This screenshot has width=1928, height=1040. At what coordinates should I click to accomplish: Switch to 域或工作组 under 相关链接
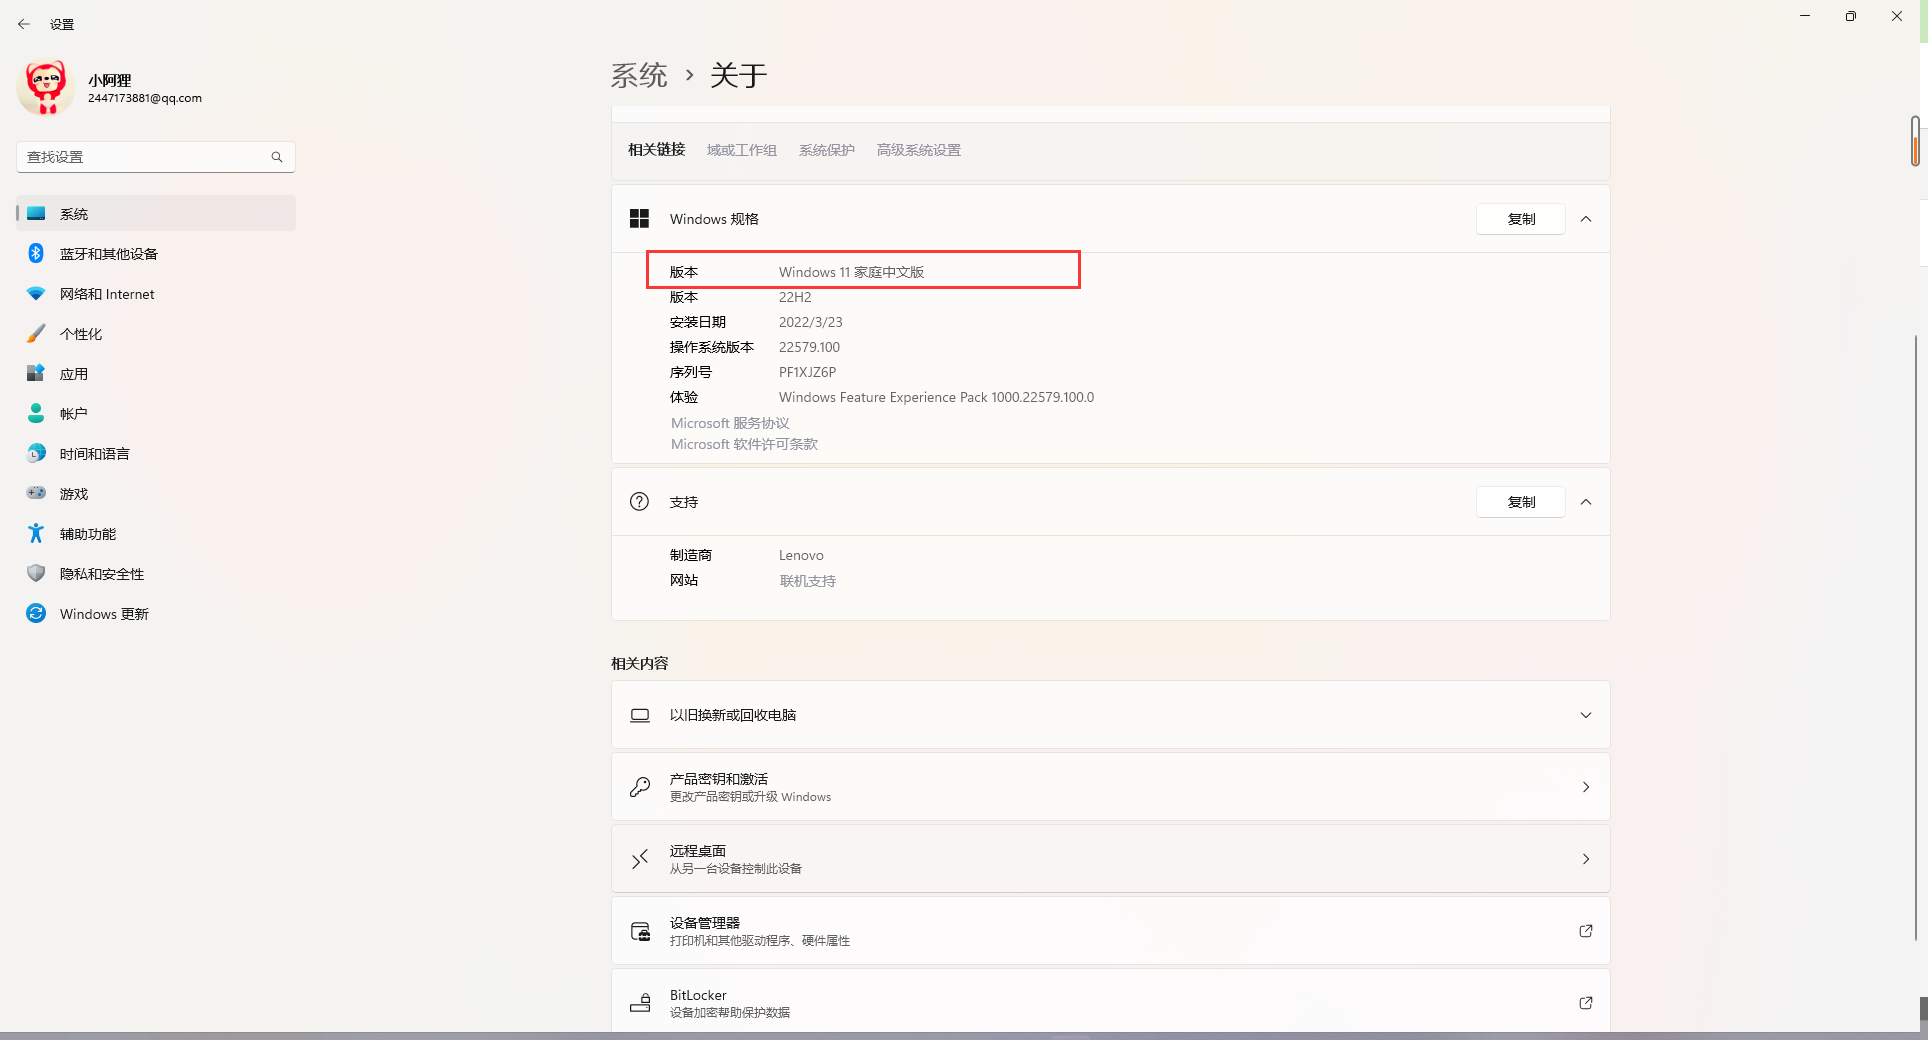[741, 150]
